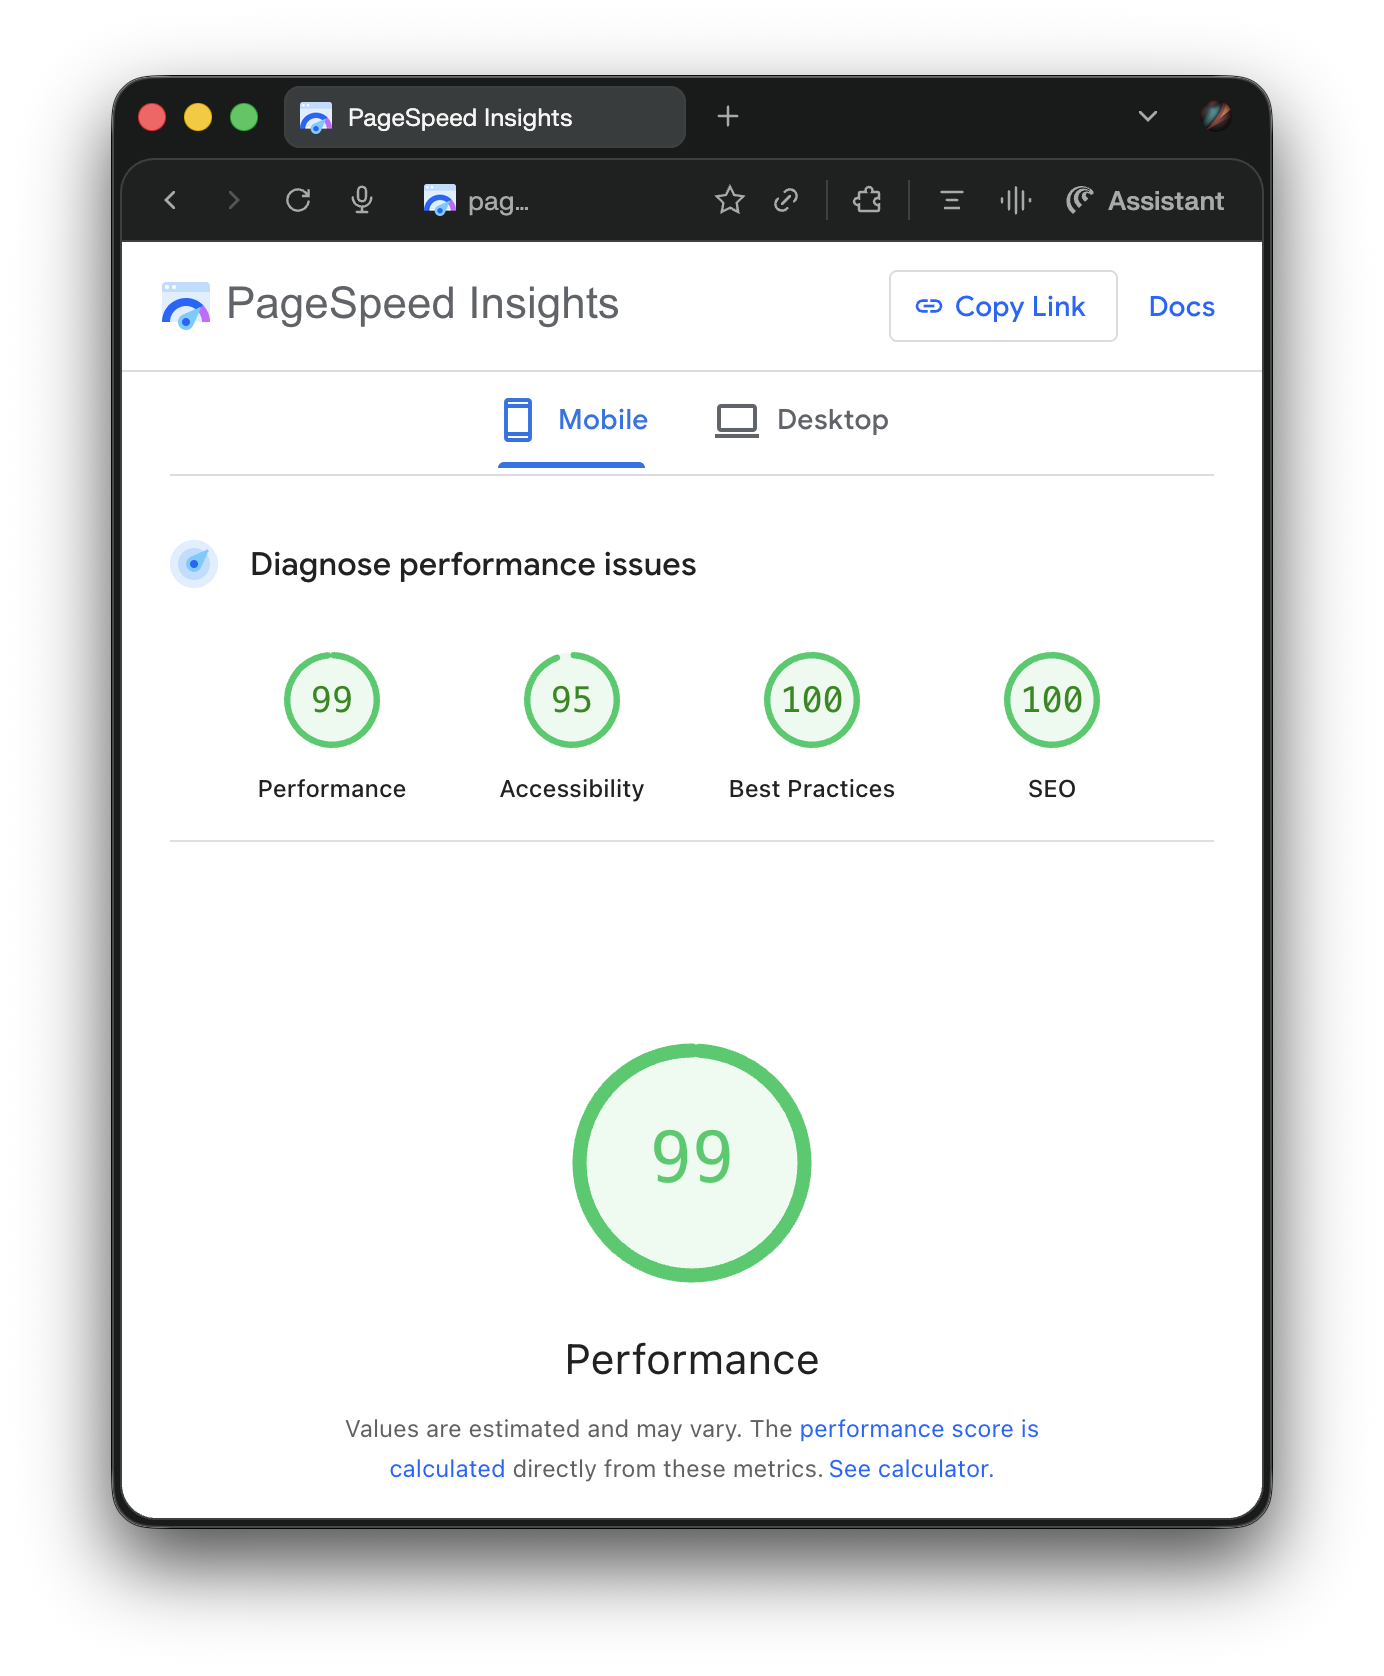Click the Diagnose performance issues radar icon
Screen dimensions: 1384x1676
click(194, 564)
